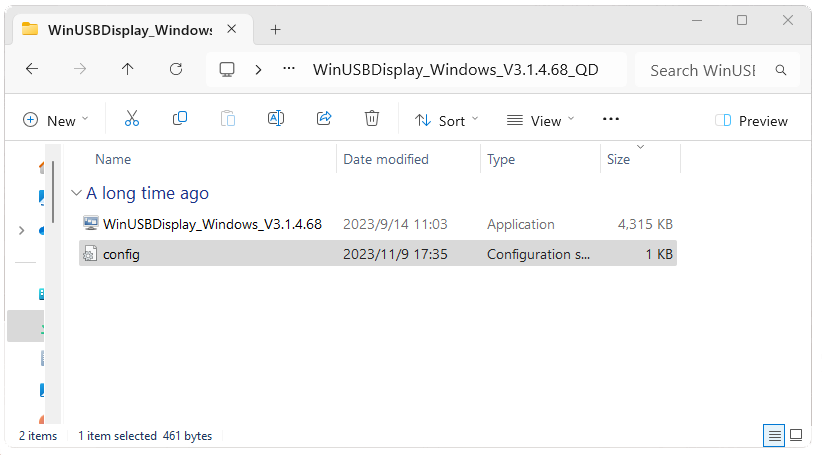Open the New item dropdown
Image resolution: width=822 pixels, height=455 pixels.
point(56,121)
